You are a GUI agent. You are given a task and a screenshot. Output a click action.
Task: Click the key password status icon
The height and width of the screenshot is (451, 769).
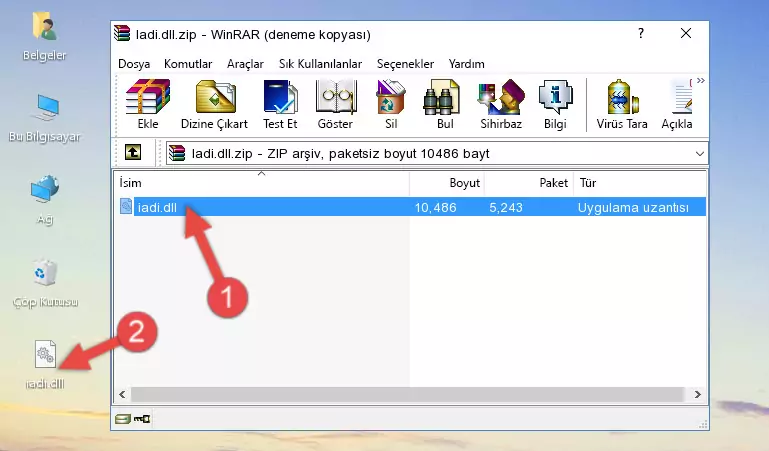pos(142,419)
